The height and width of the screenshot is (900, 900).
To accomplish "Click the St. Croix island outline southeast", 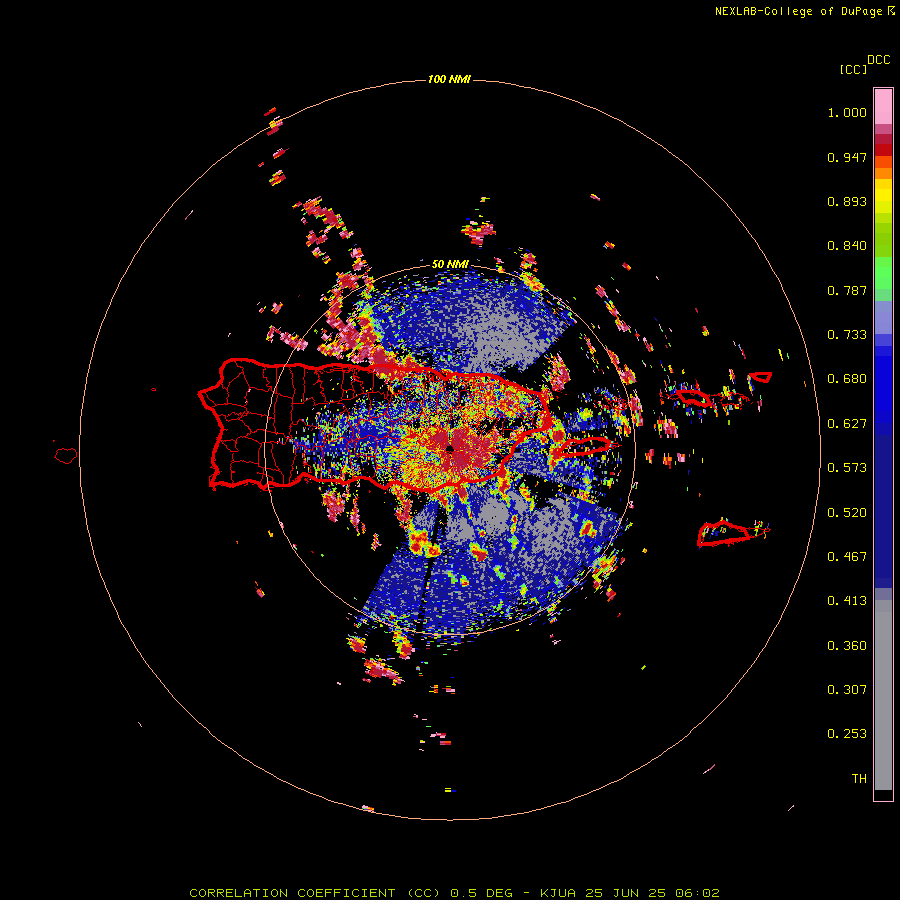I will point(734,533).
